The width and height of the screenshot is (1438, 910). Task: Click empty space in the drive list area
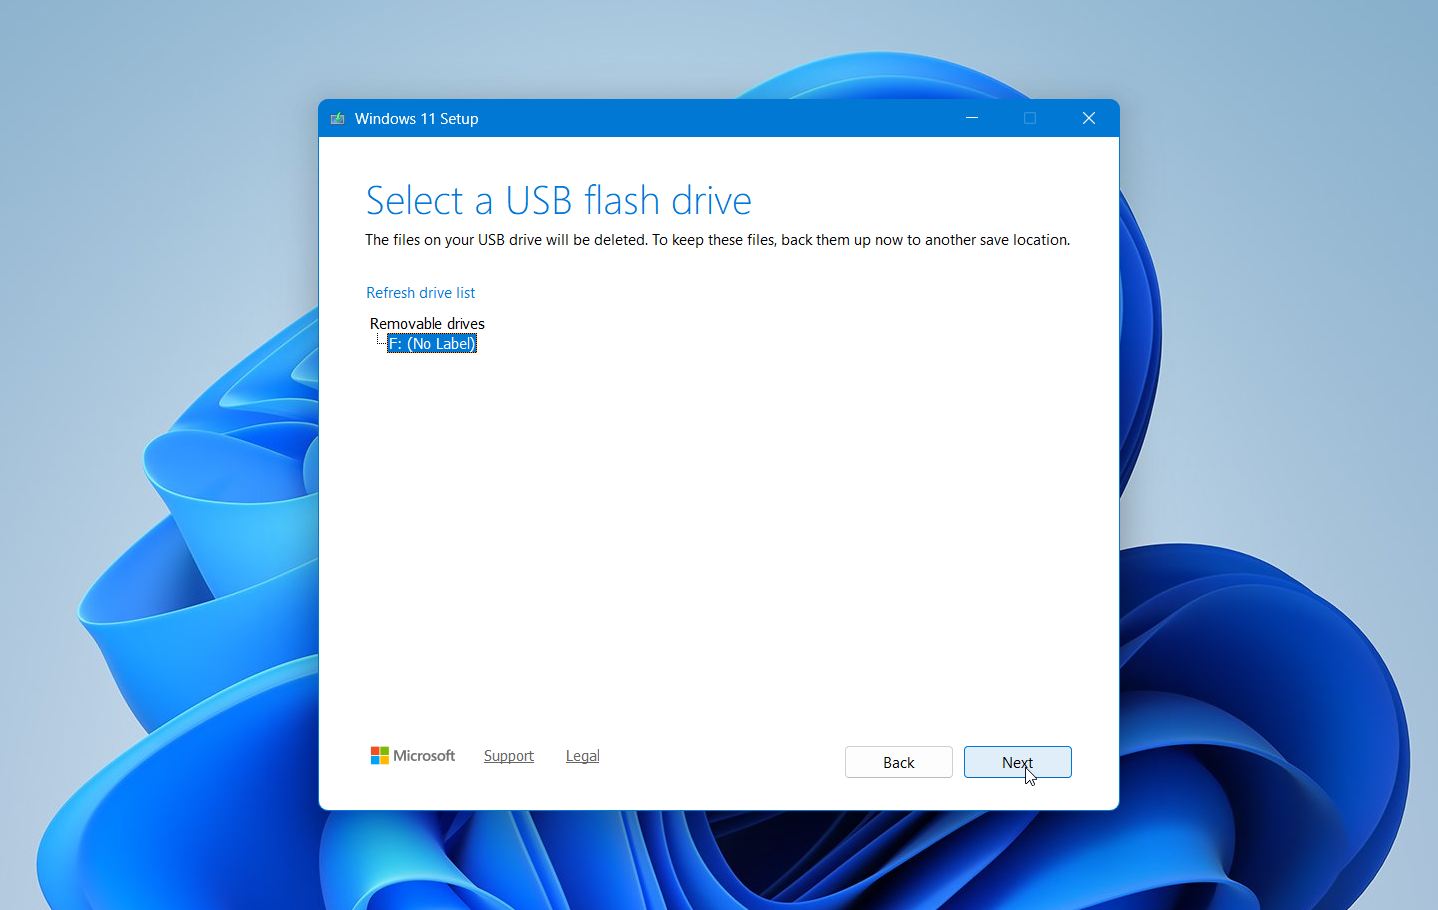[720, 520]
